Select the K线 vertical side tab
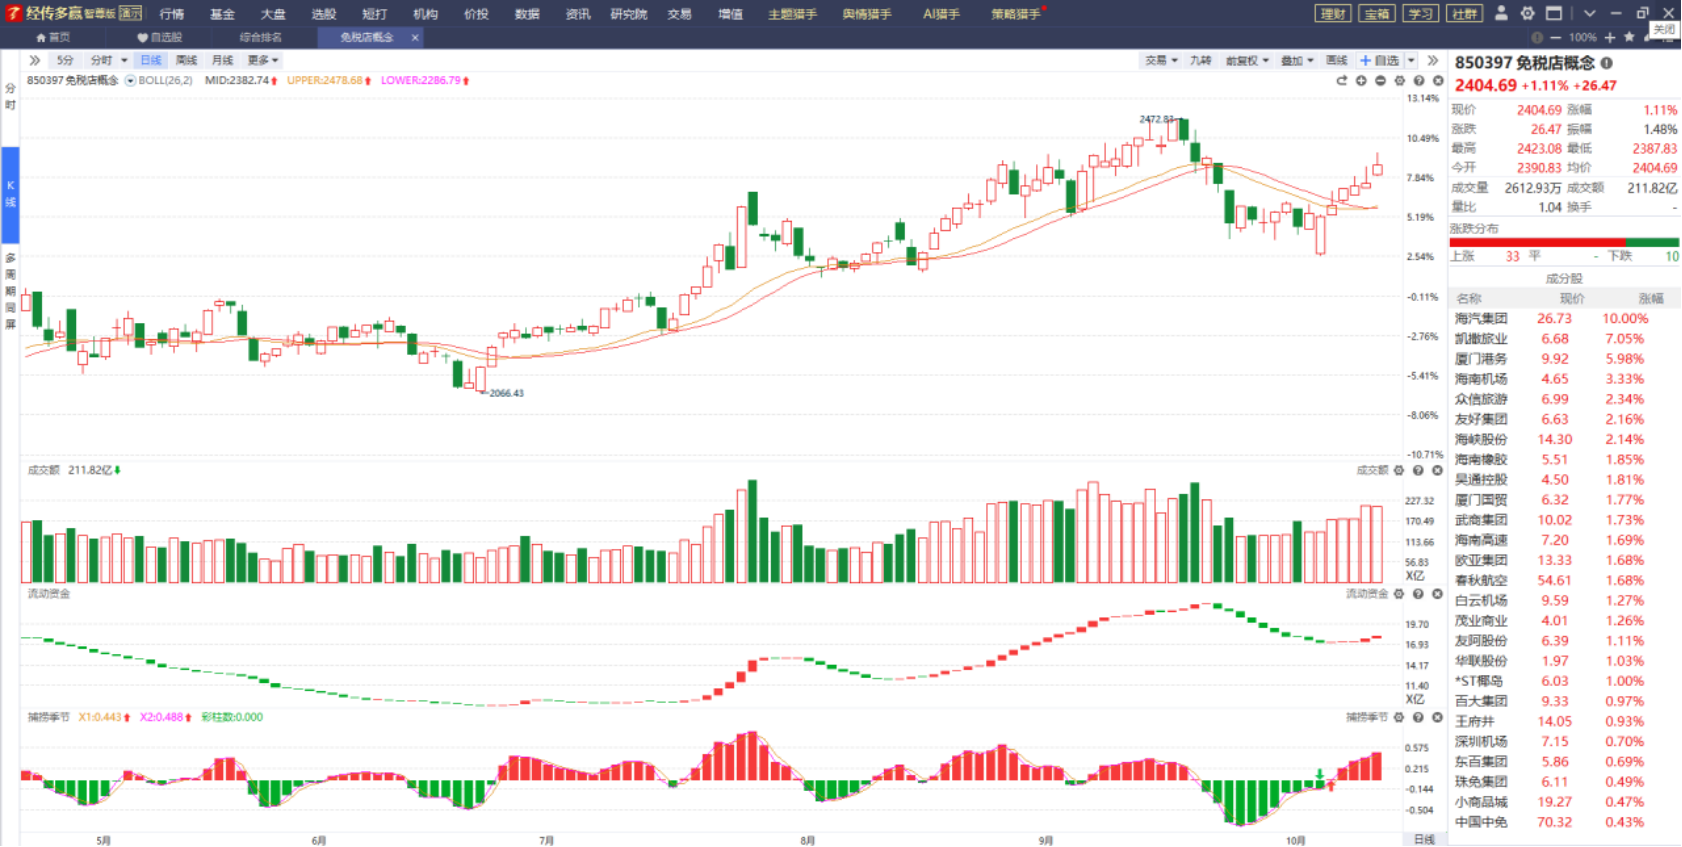Viewport: 1682px width, 847px height. point(10,194)
